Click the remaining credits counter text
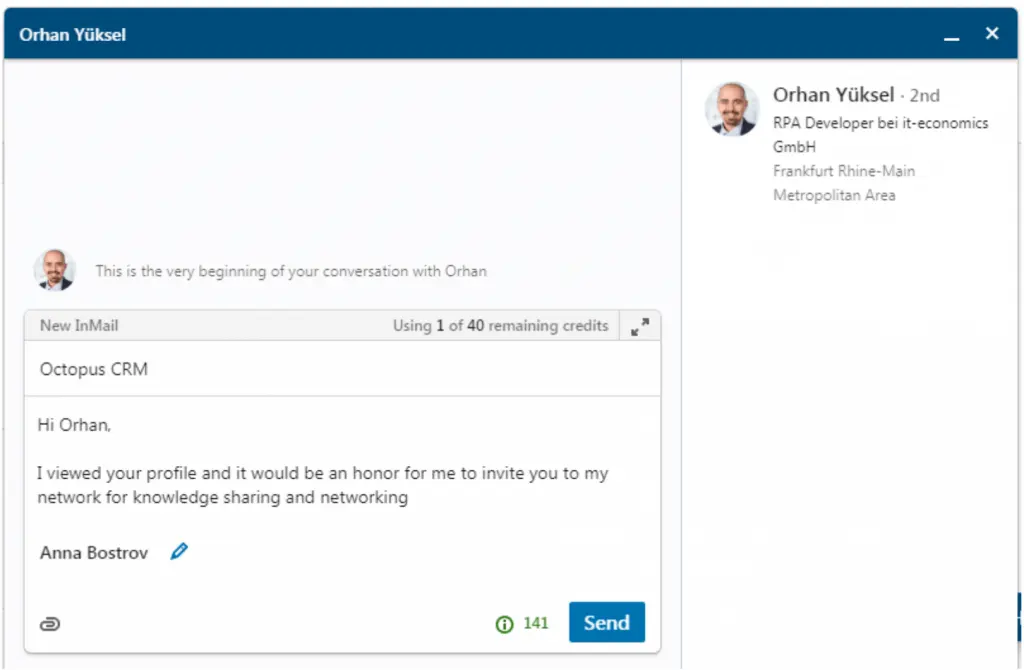Screen dimensions: 1024x670 (x=500, y=326)
